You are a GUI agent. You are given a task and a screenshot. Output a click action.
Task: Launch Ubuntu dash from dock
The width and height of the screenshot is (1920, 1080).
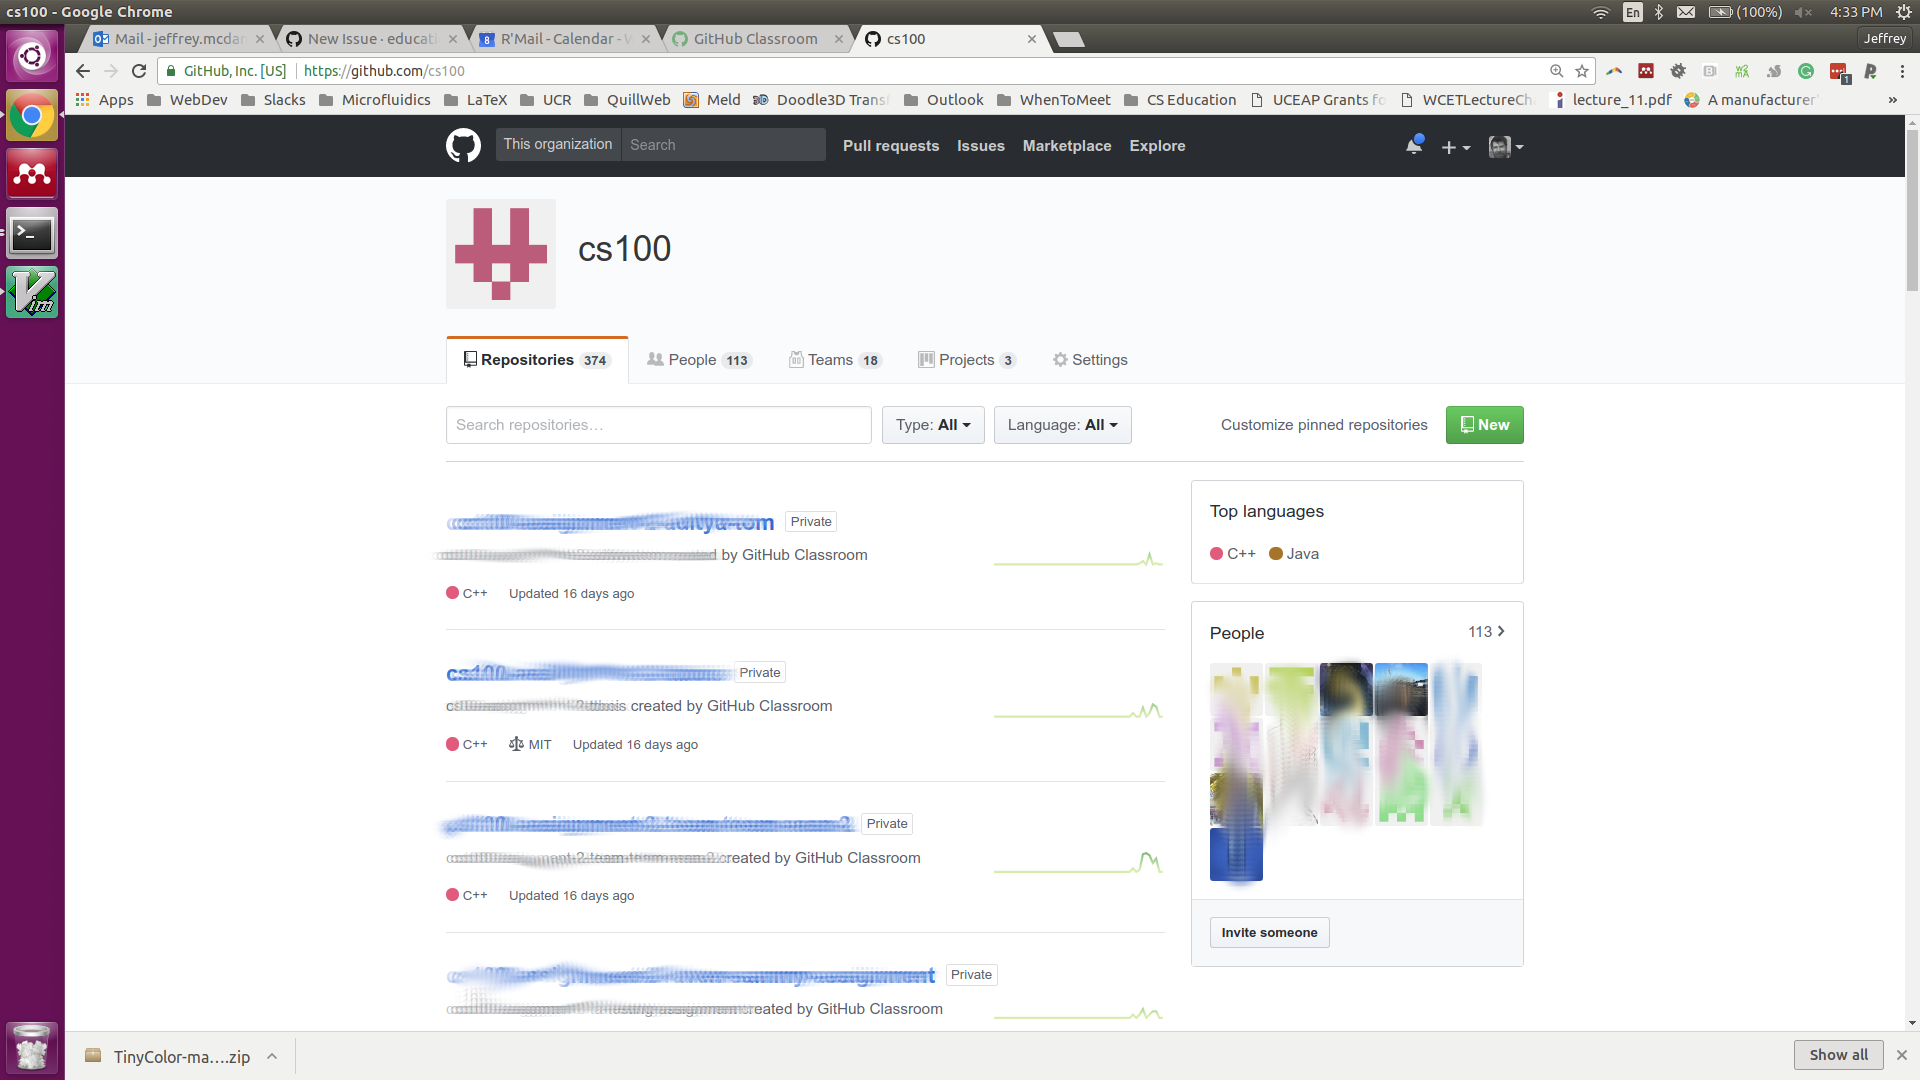pos(32,55)
